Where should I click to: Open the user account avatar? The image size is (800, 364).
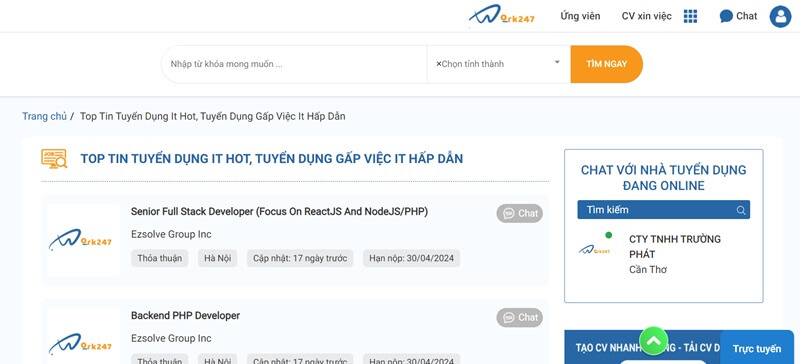pos(780,16)
